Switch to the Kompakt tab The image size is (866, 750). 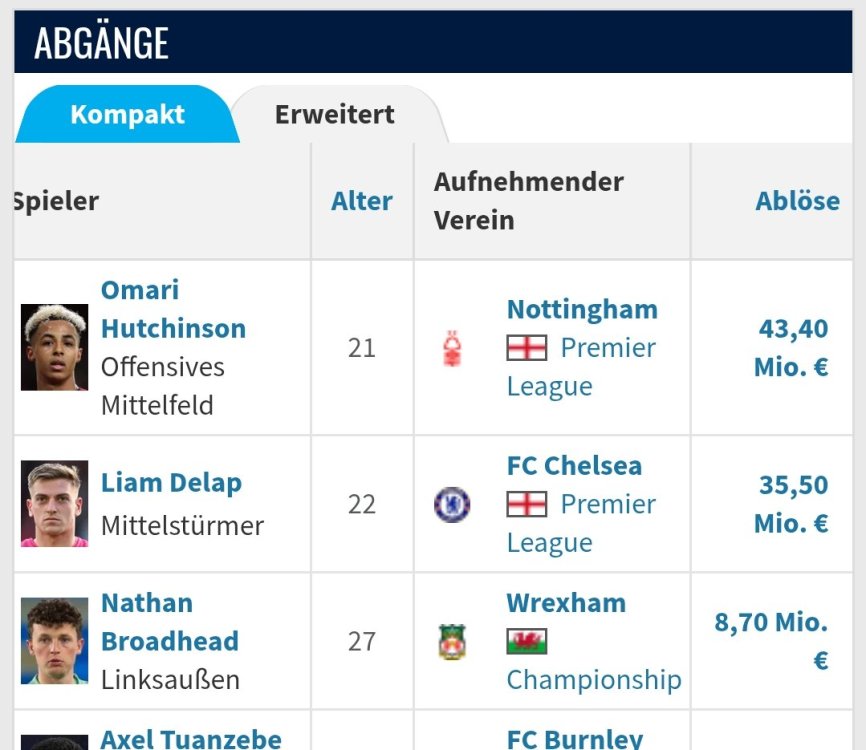coord(127,114)
